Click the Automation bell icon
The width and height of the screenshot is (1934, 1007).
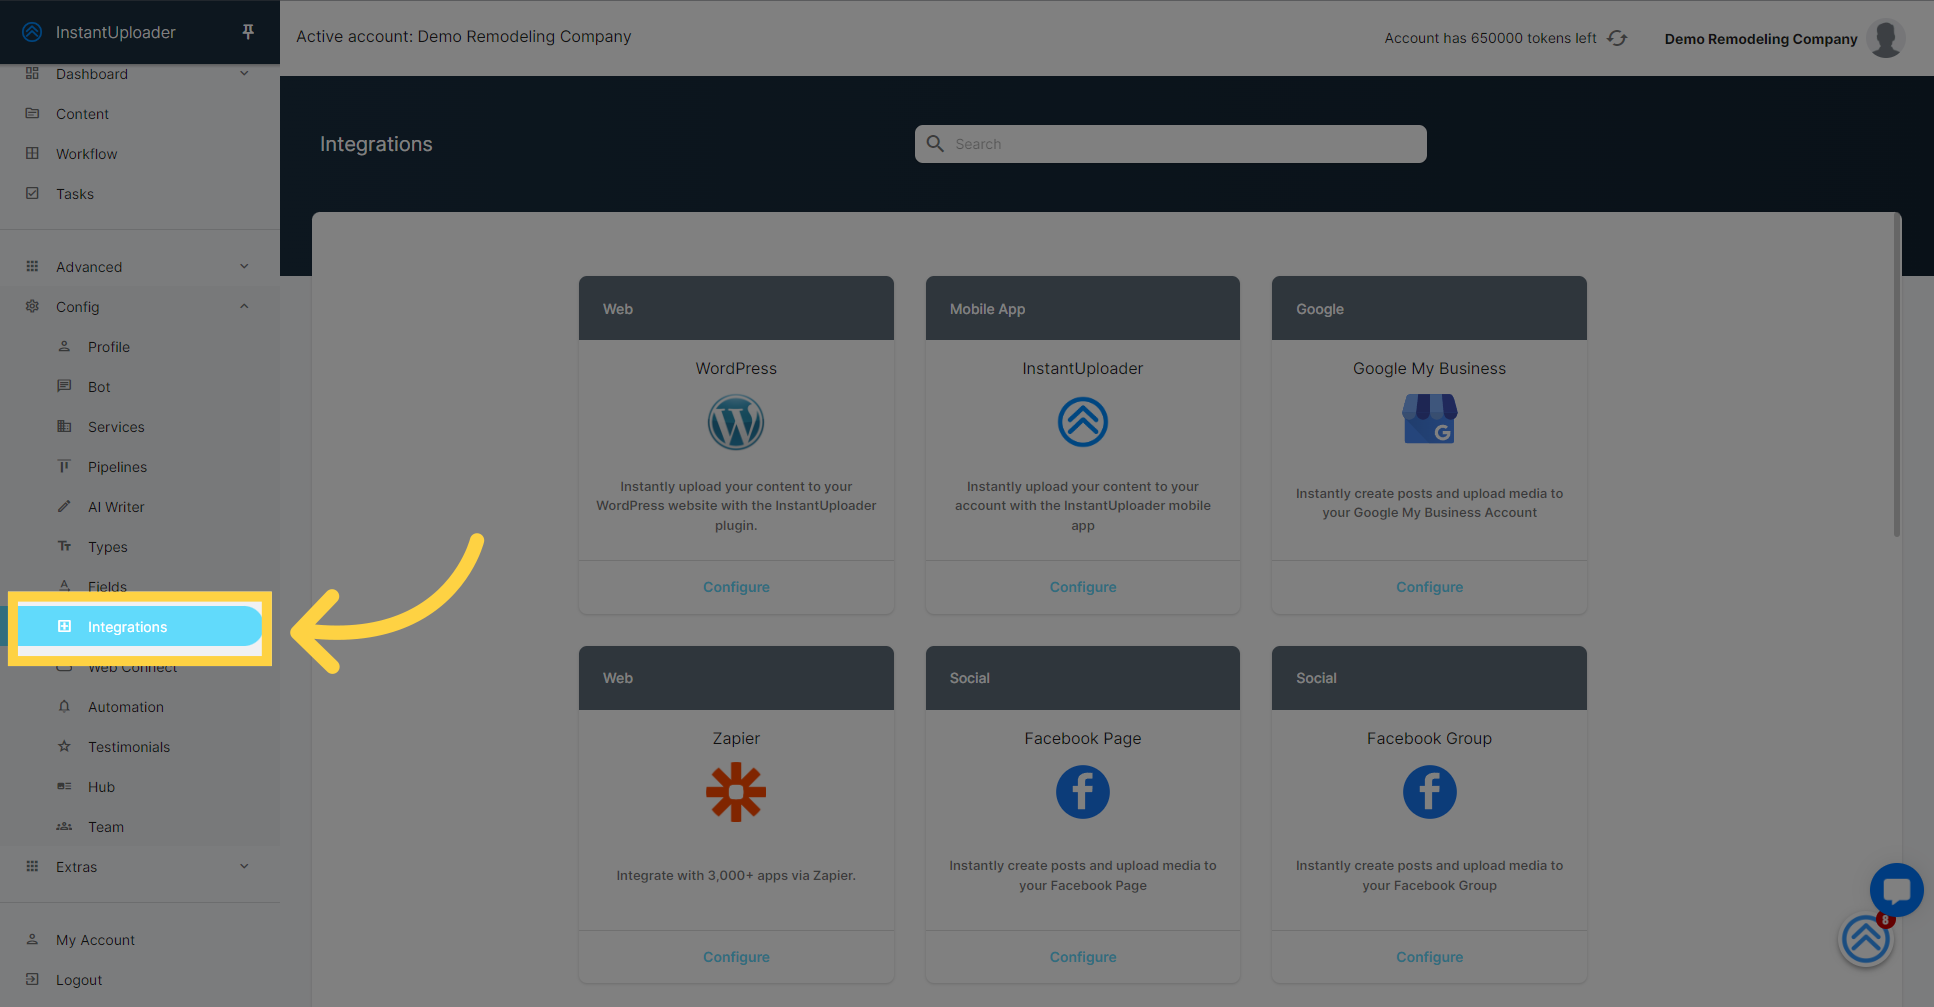pyautogui.click(x=64, y=707)
